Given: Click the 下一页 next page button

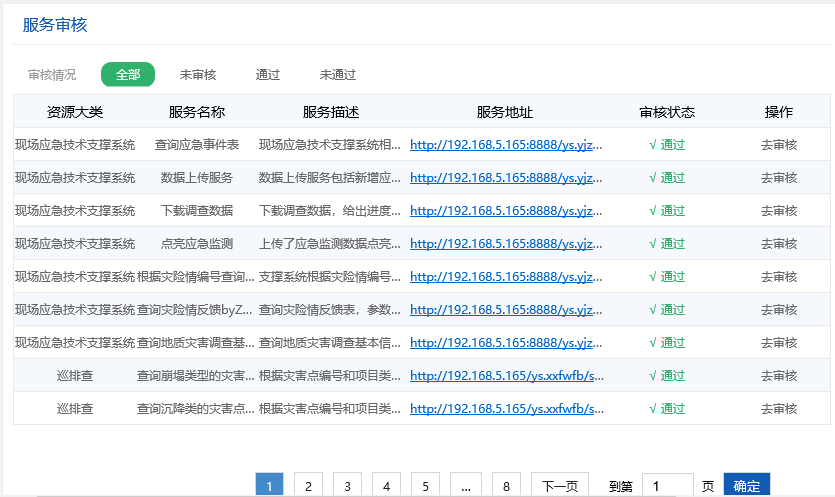Looking at the screenshot, I should point(559,486).
